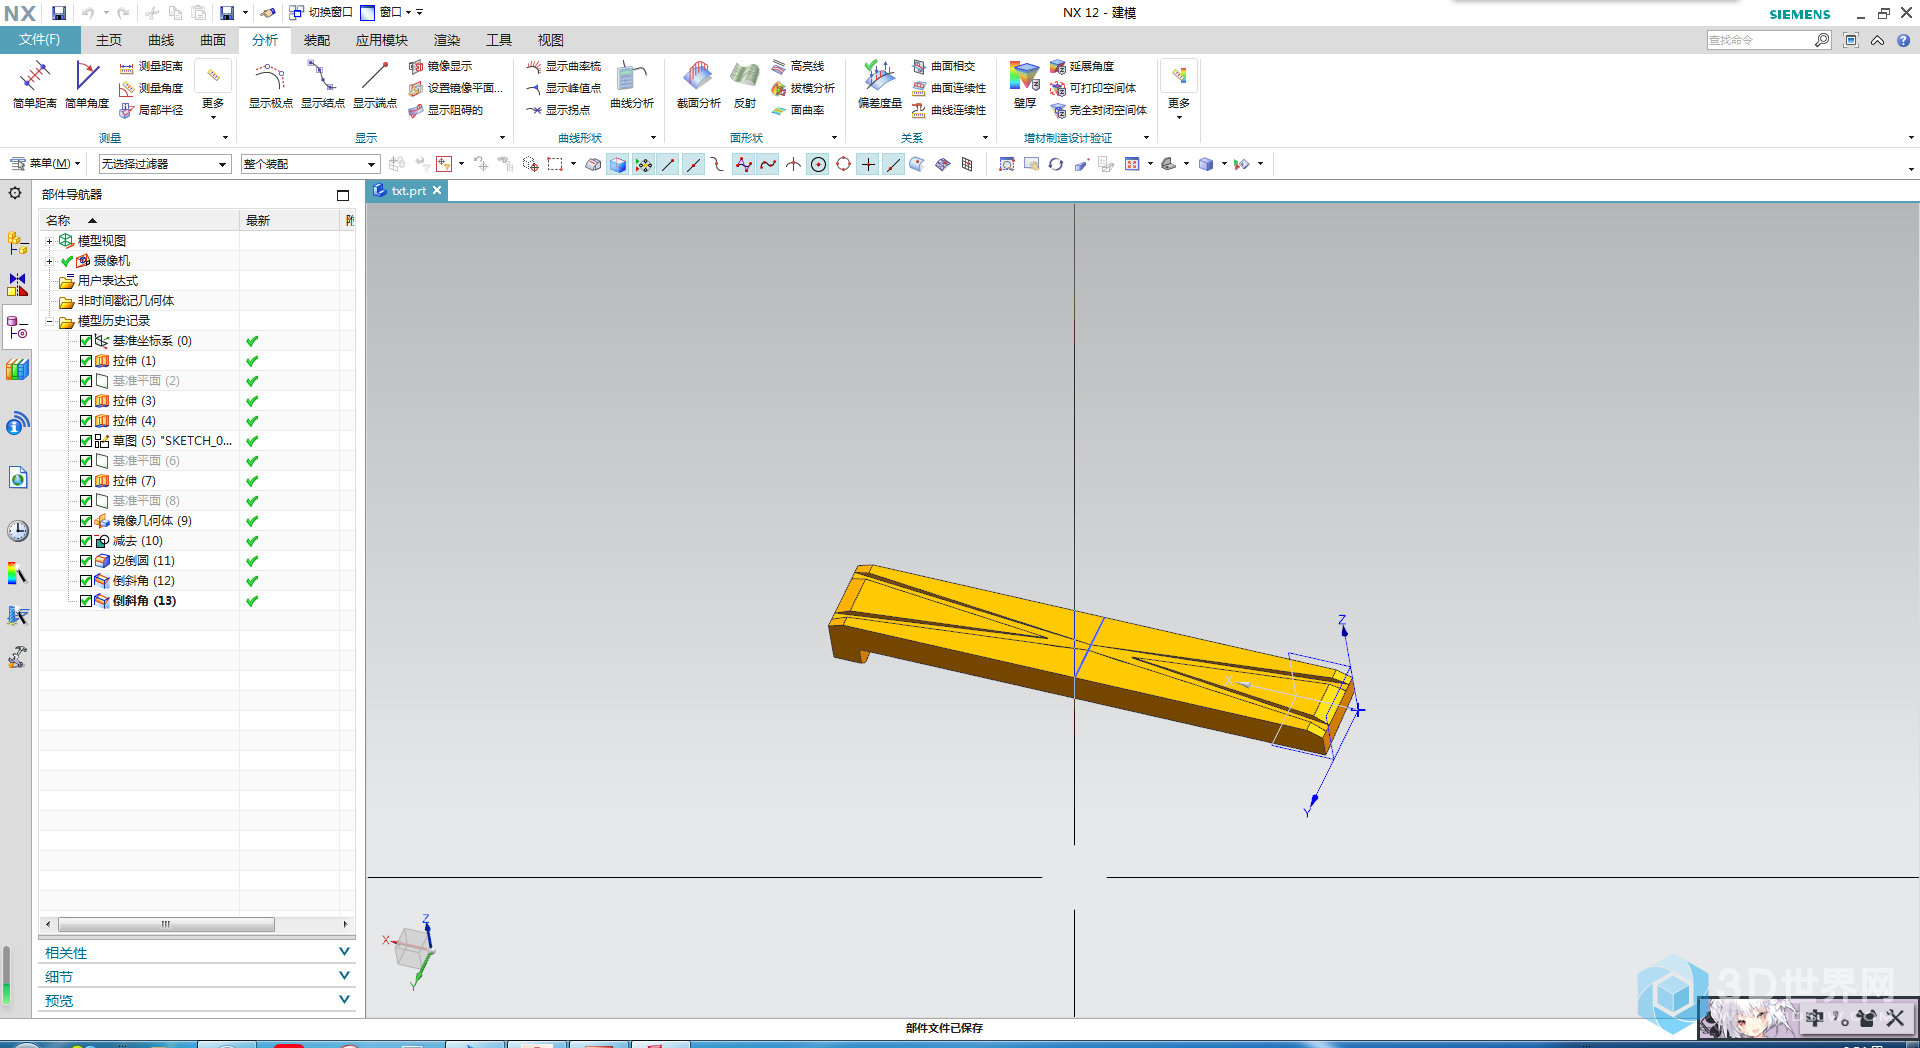Click the navigator settings gear icon
The image size is (1920, 1048).
point(15,193)
